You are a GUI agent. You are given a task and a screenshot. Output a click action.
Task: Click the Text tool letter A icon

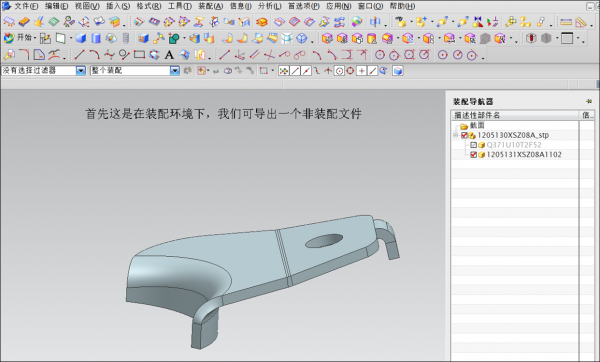pyautogui.click(x=169, y=55)
